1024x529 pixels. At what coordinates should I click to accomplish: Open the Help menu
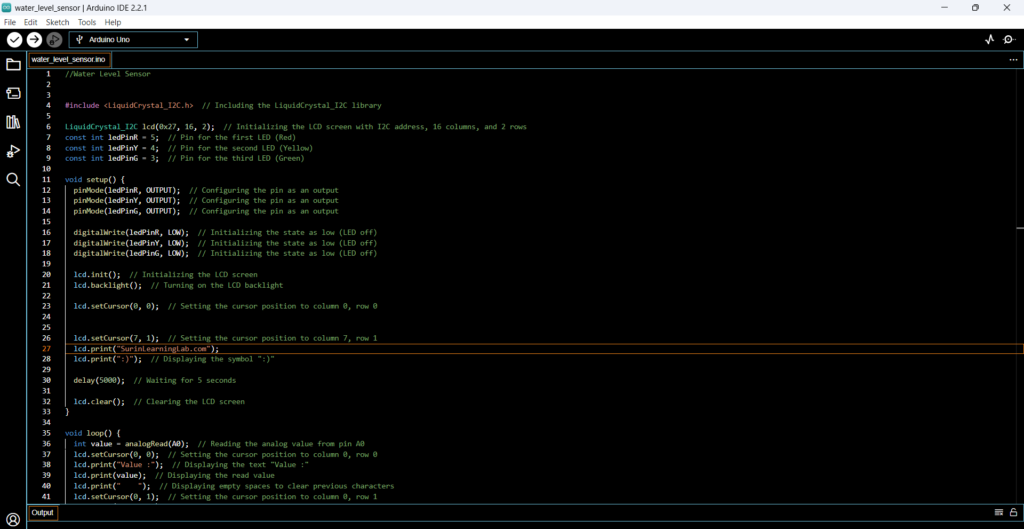tap(113, 22)
